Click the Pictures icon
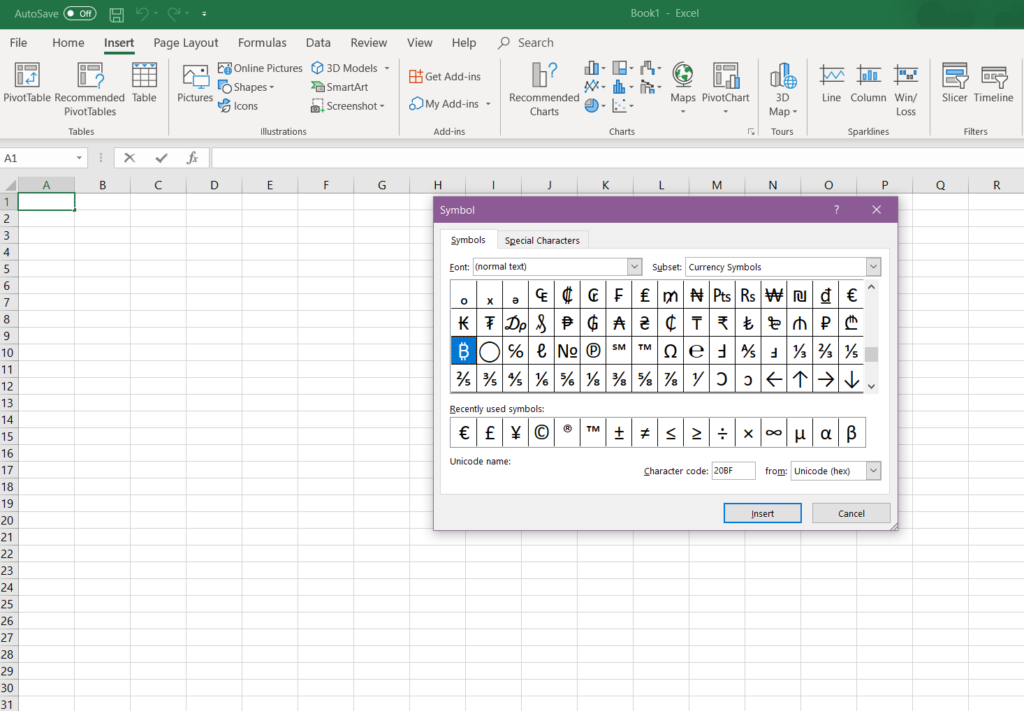The image size is (1024, 711). click(x=195, y=77)
